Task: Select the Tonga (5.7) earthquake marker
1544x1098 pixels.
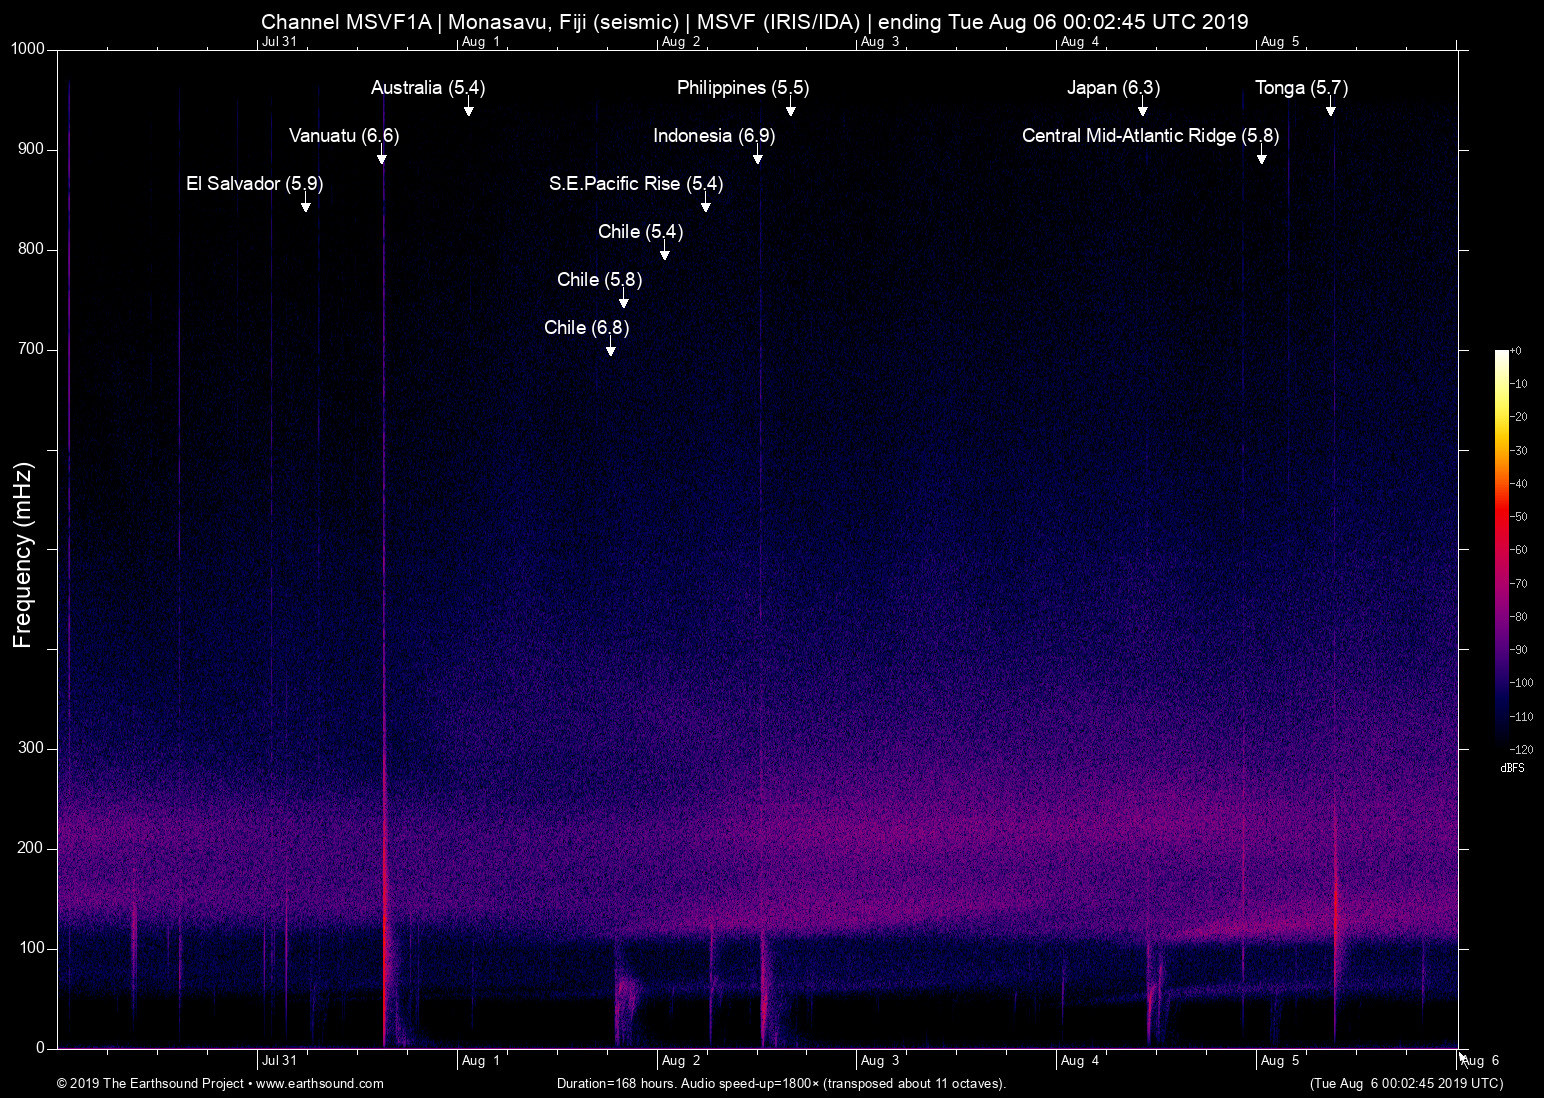Action: [x=1301, y=88]
